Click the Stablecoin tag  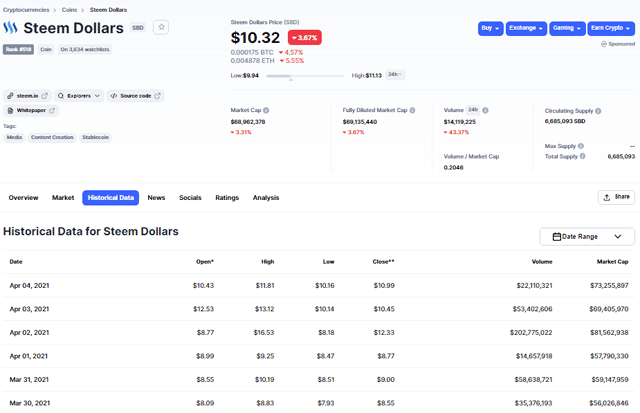coord(96,138)
